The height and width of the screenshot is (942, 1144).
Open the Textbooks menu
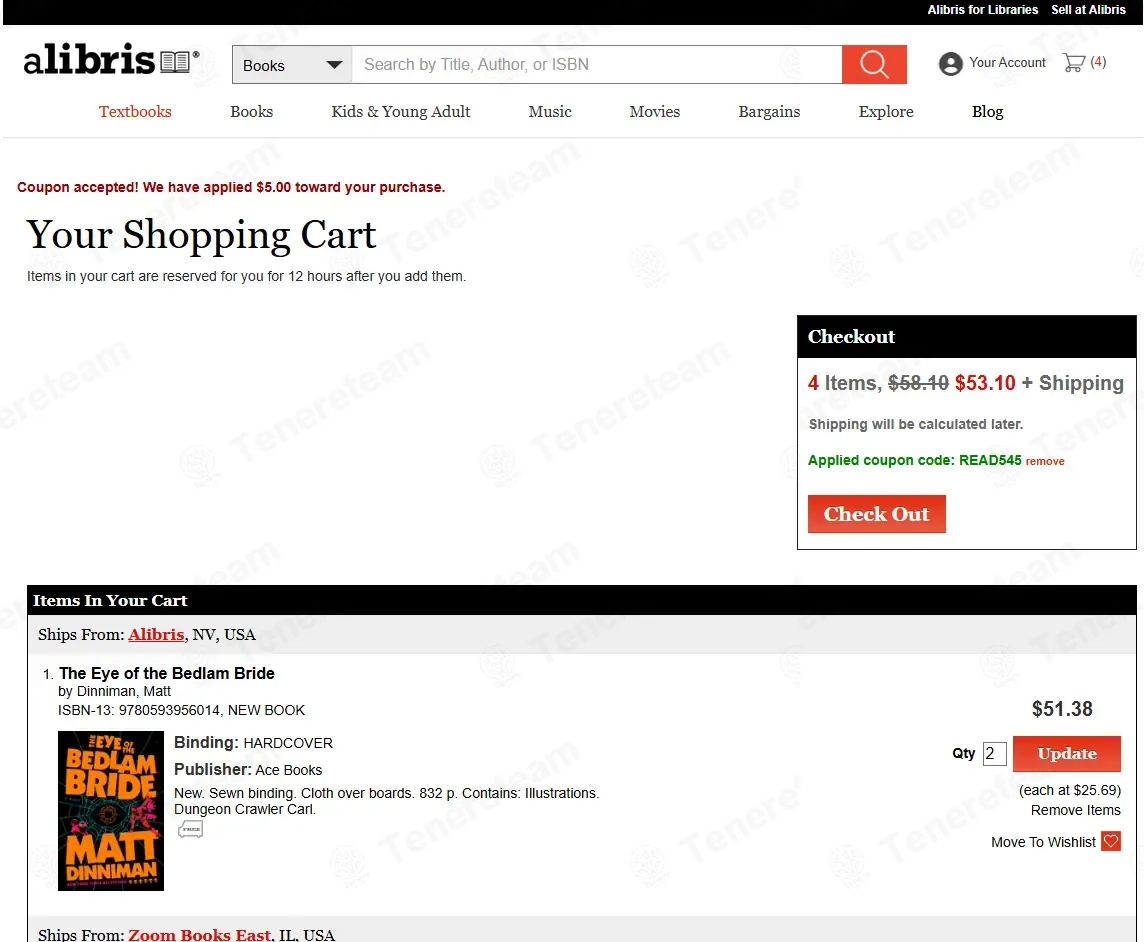point(135,112)
